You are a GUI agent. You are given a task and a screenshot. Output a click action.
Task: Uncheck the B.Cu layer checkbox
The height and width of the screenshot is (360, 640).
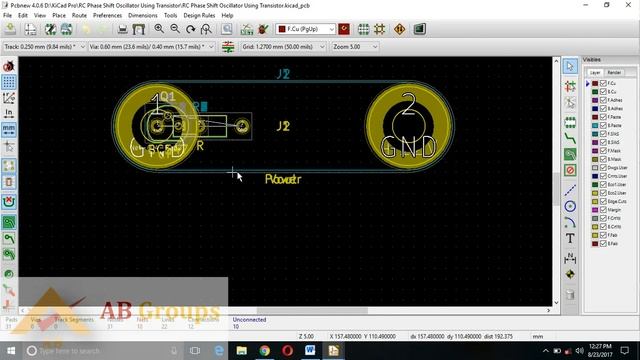pos(603,92)
